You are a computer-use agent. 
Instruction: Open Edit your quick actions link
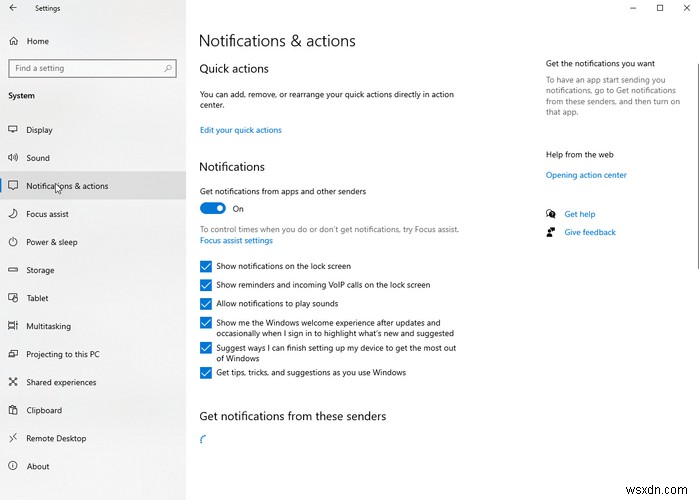241,130
